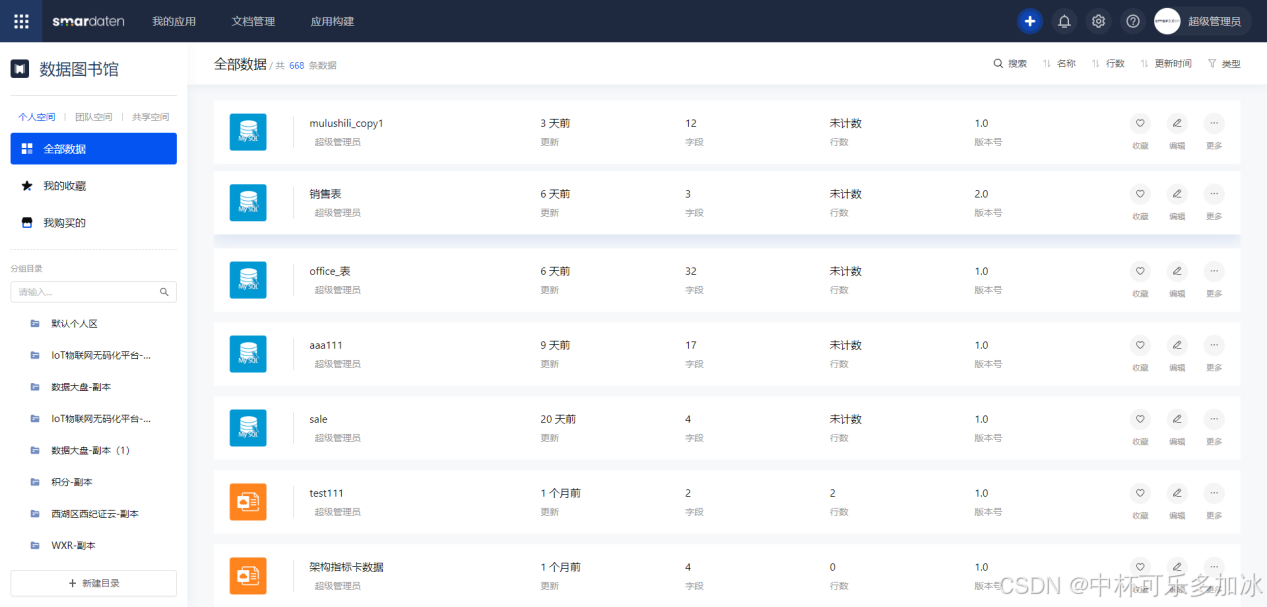Open dataset name mulushili_copy1

click(346, 124)
